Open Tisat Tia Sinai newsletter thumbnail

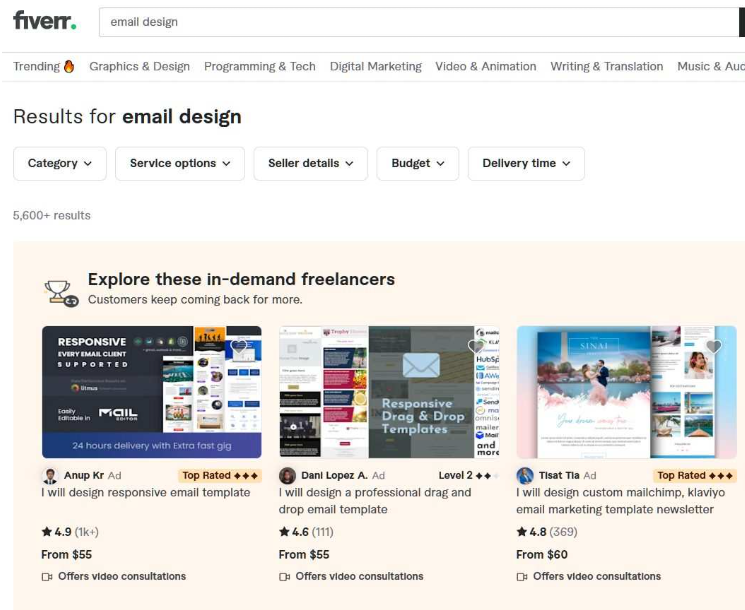[x=627, y=392]
